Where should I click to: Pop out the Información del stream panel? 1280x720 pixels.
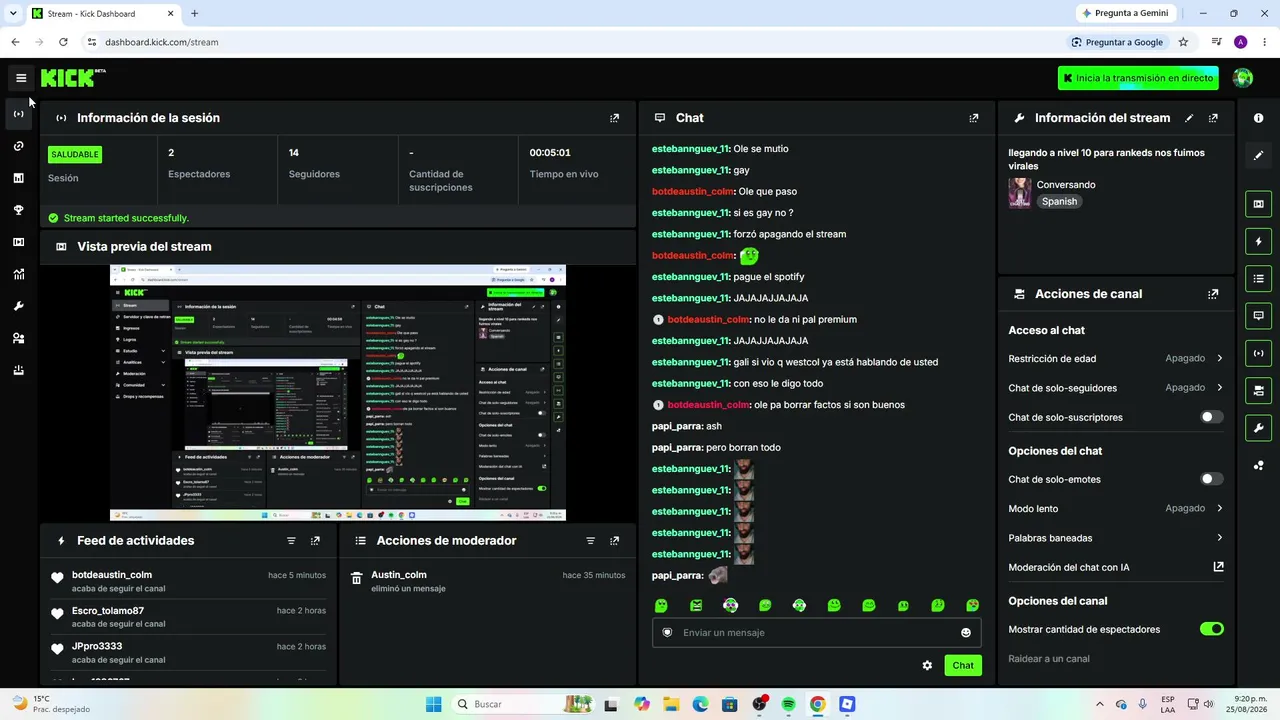click(1213, 118)
